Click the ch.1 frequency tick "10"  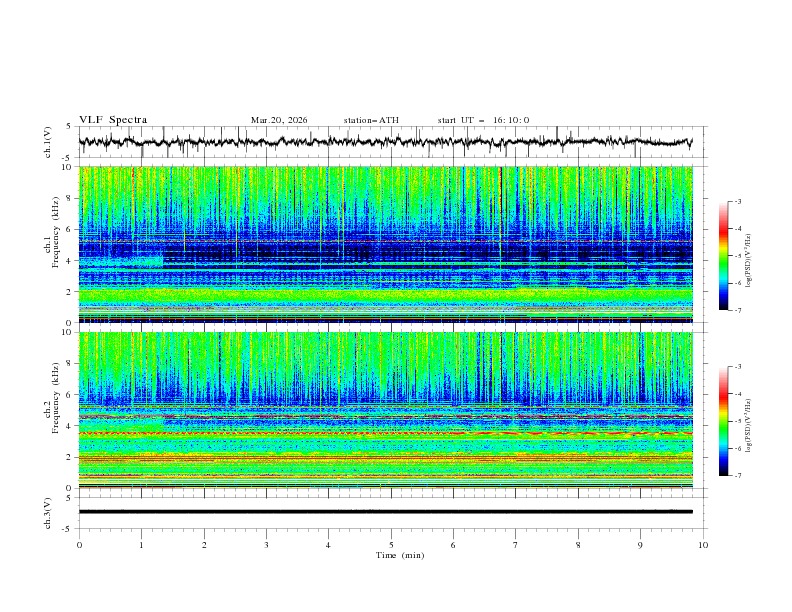coord(68,167)
